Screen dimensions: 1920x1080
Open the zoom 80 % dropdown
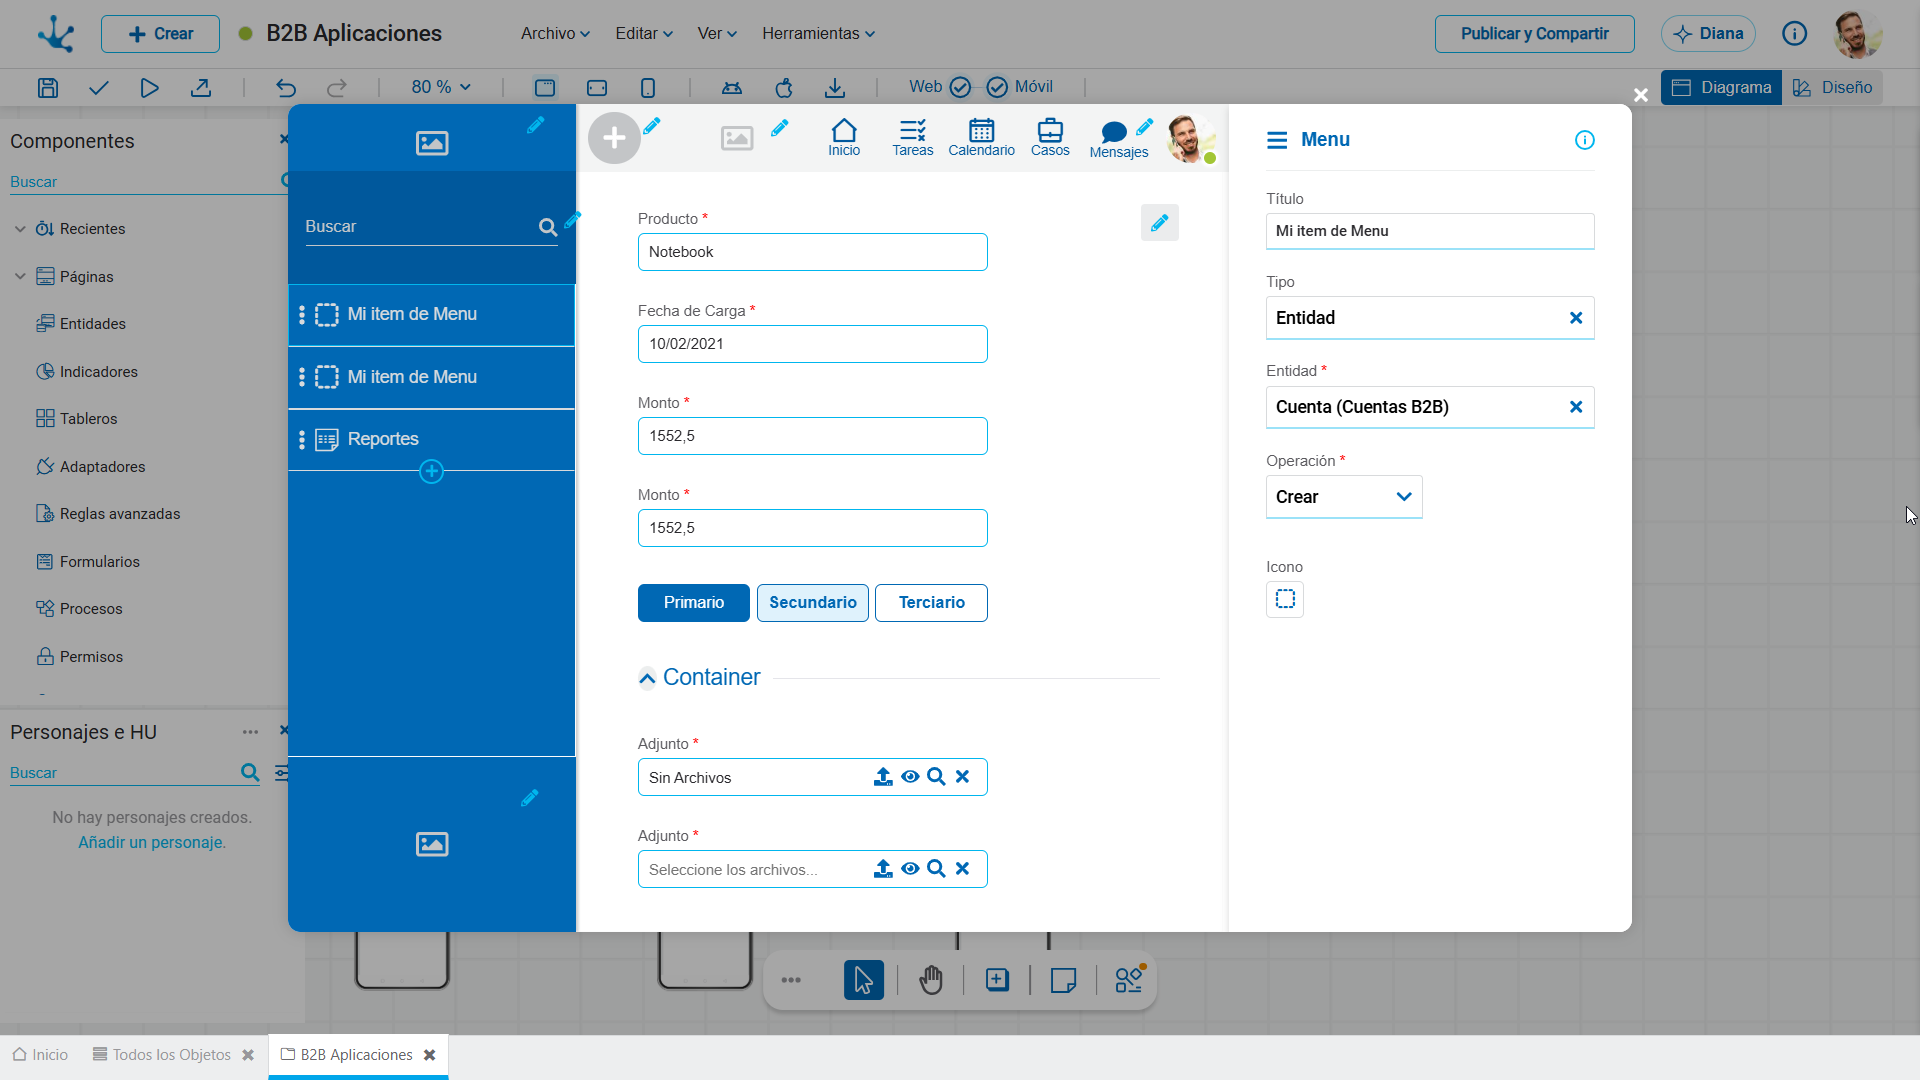pyautogui.click(x=441, y=88)
